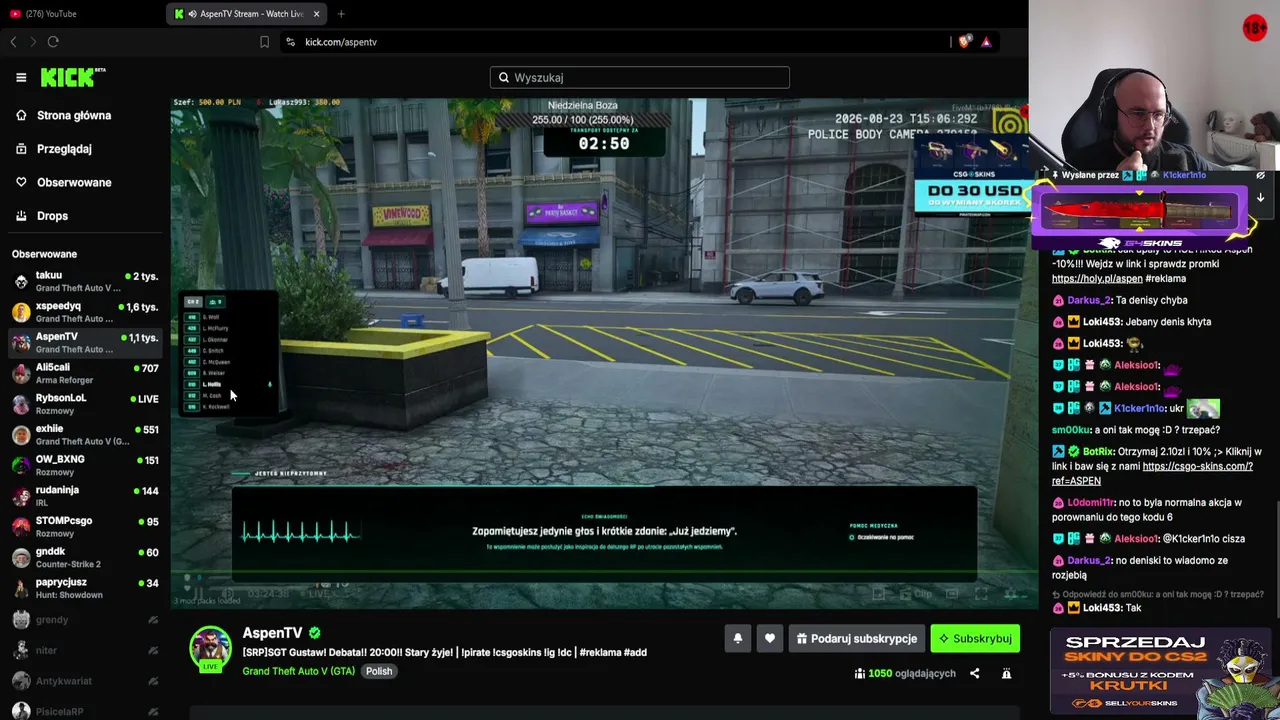
Task: Click the Sprzedaj skiny do CS2 banner
Action: (1160, 672)
